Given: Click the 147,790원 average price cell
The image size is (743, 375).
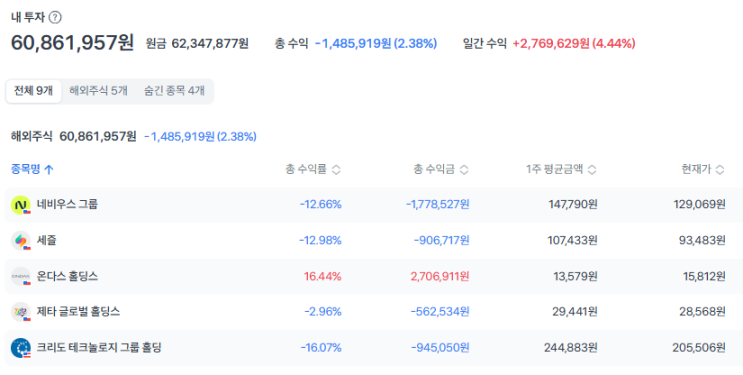Looking at the screenshot, I should [x=573, y=205].
